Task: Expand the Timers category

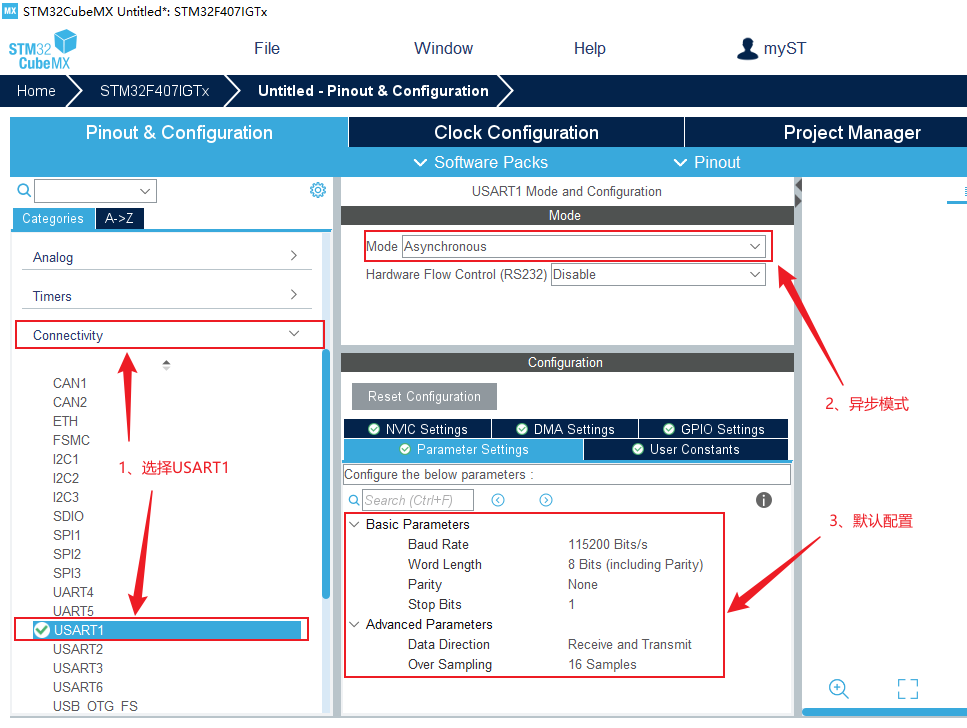Action: (293, 295)
